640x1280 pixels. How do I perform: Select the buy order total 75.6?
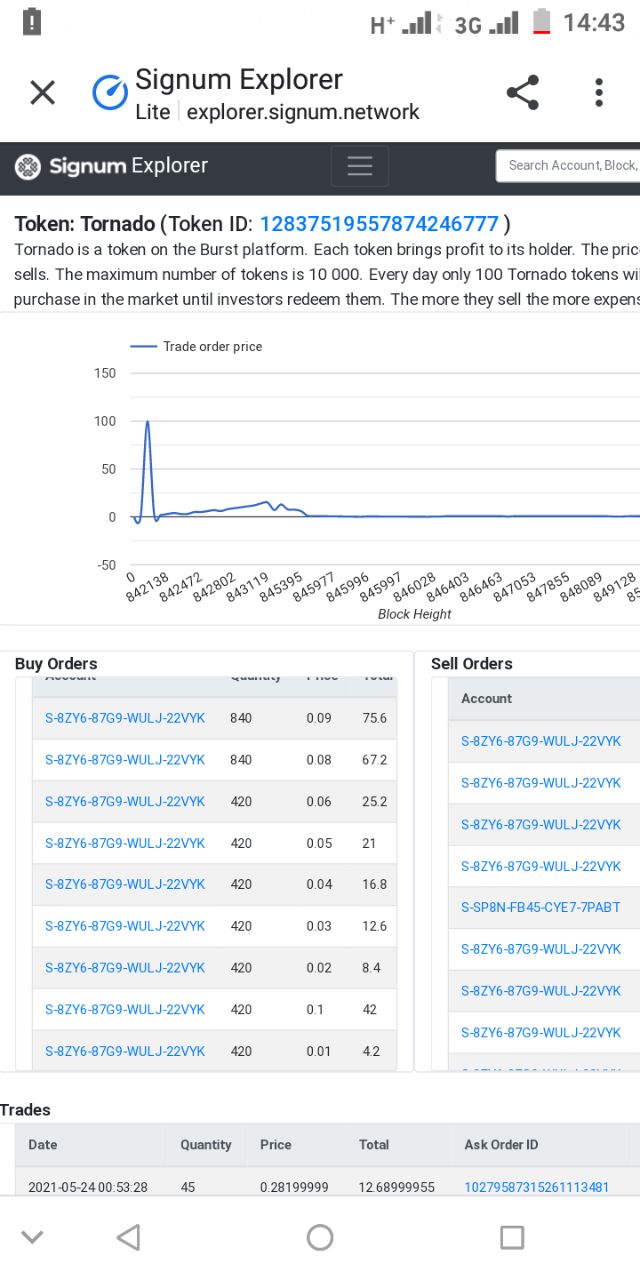(x=375, y=718)
